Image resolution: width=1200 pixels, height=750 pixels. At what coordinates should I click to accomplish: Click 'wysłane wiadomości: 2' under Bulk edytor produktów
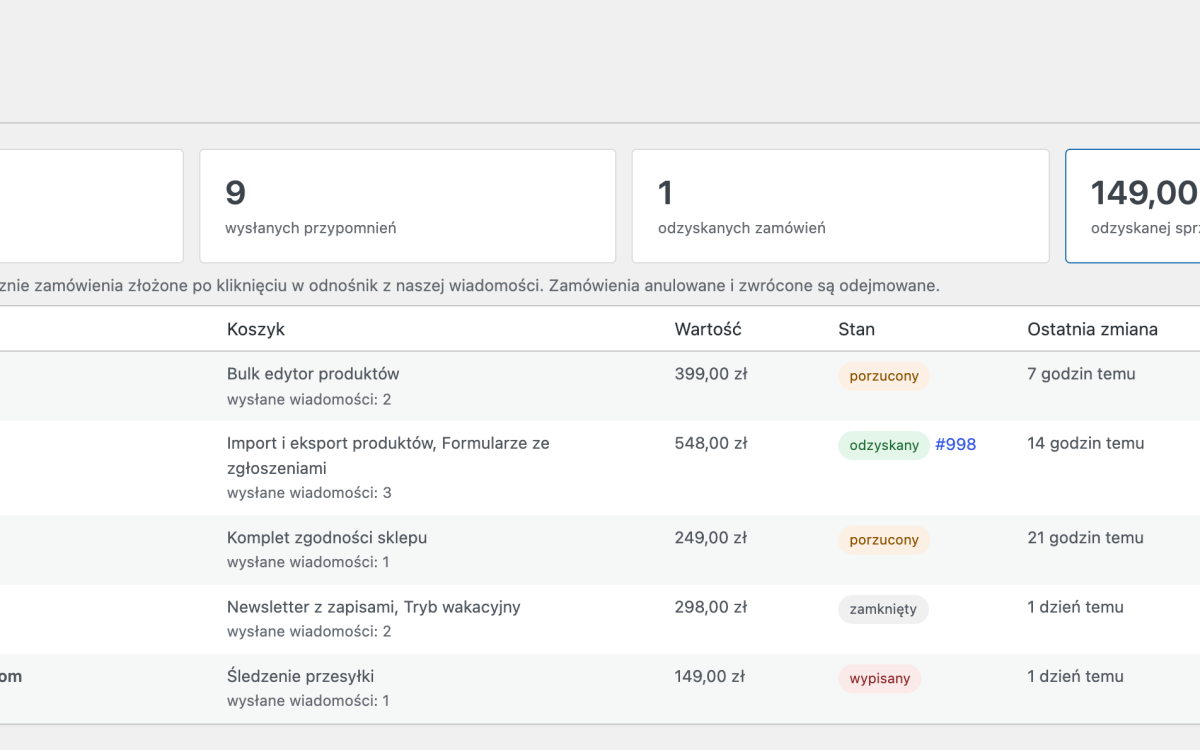tap(309, 400)
